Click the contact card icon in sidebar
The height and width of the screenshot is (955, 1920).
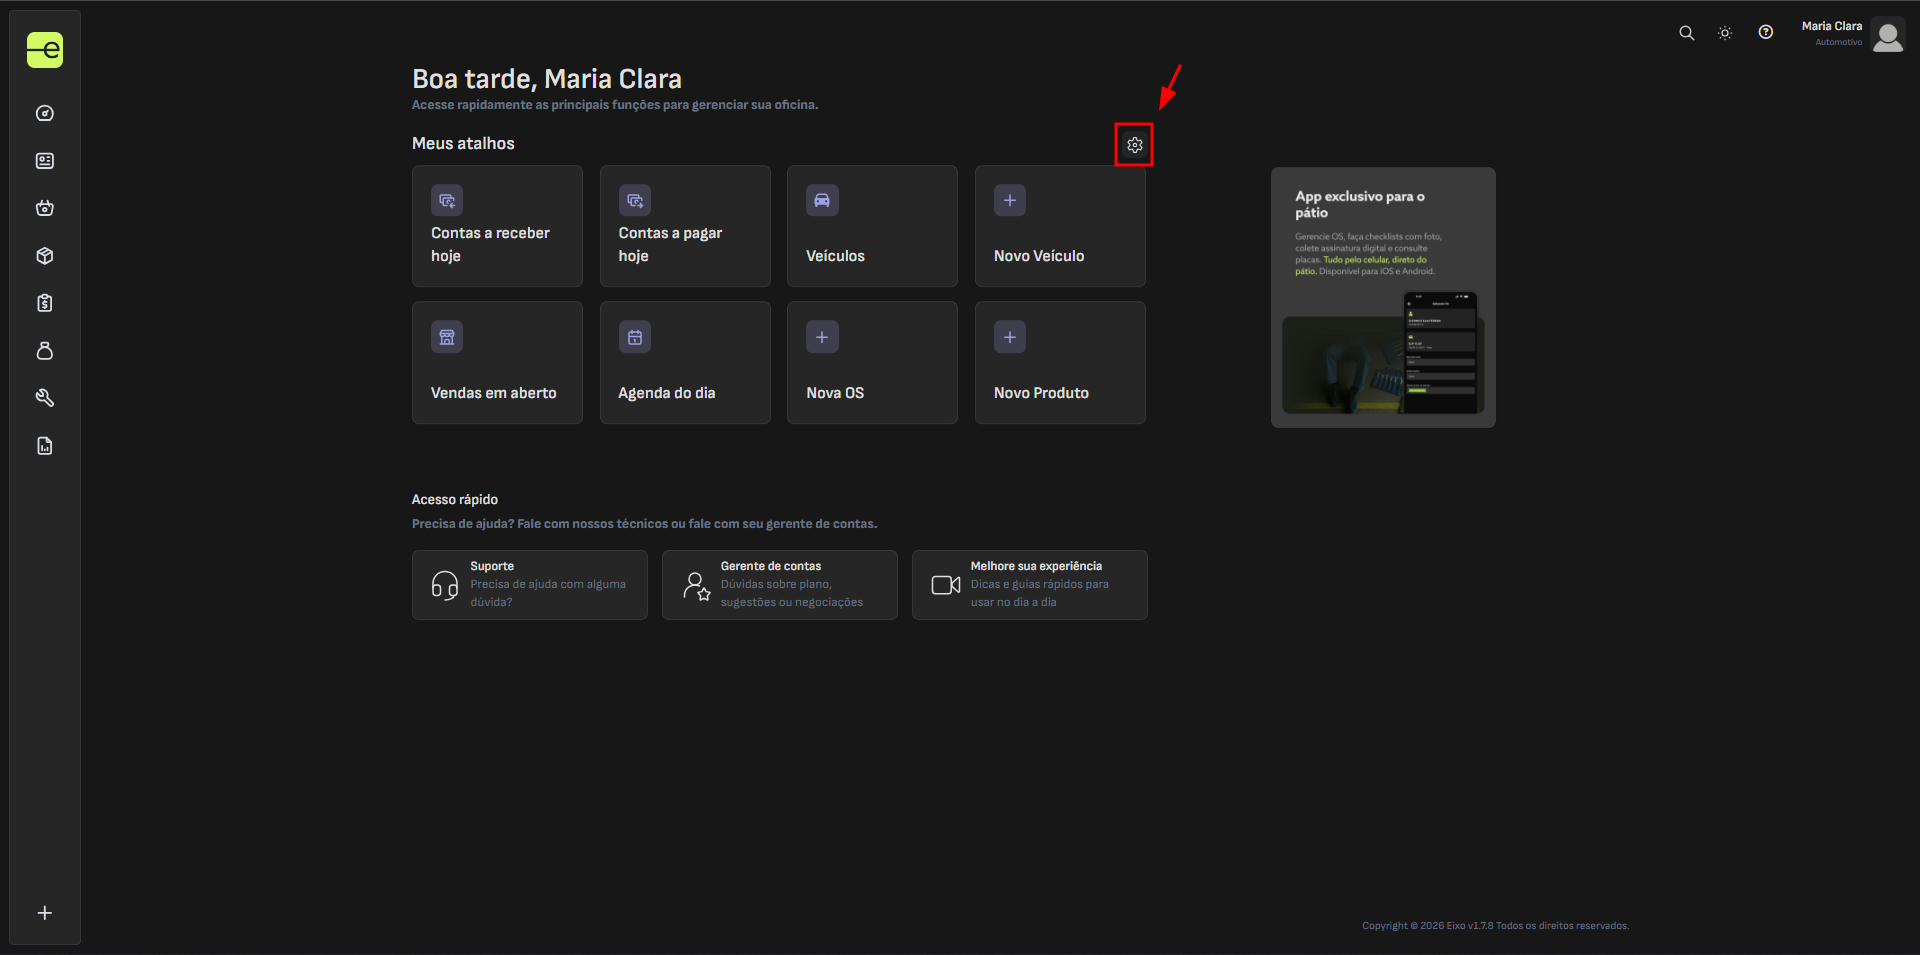click(45, 161)
